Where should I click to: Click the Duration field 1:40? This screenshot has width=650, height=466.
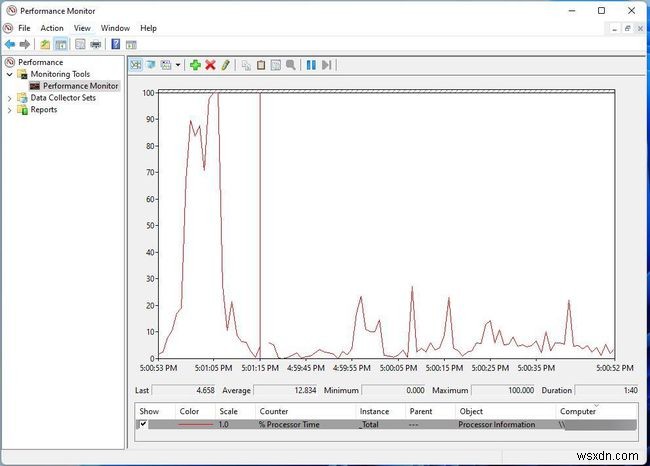tap(607, 390)
